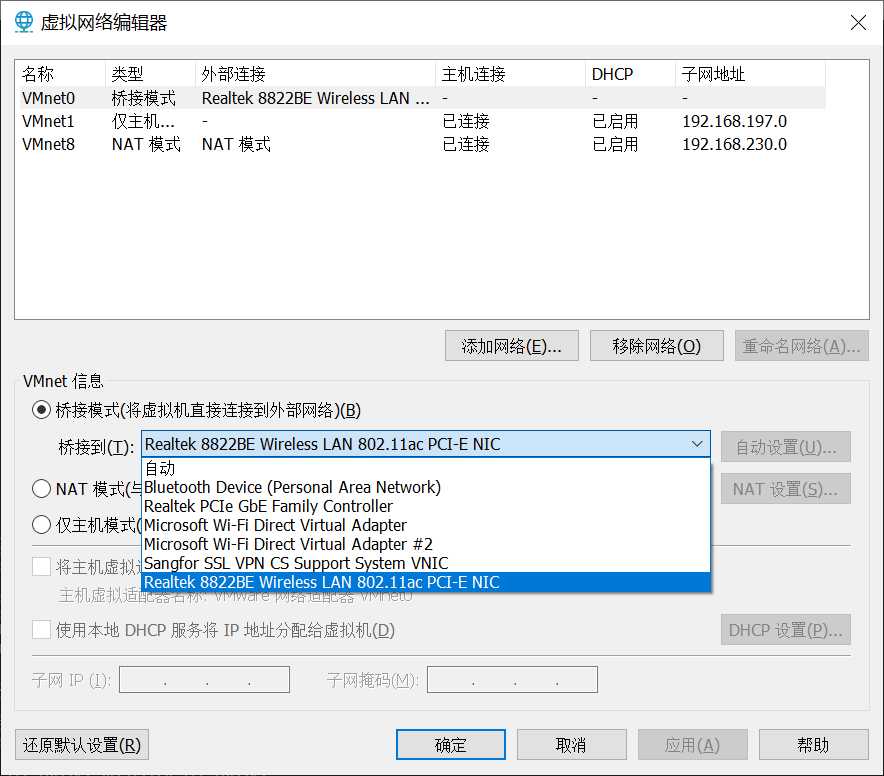Viewport: 884px width, 776px height.
Task: Click the 子网掩码 input field
Action: point(512,680)
